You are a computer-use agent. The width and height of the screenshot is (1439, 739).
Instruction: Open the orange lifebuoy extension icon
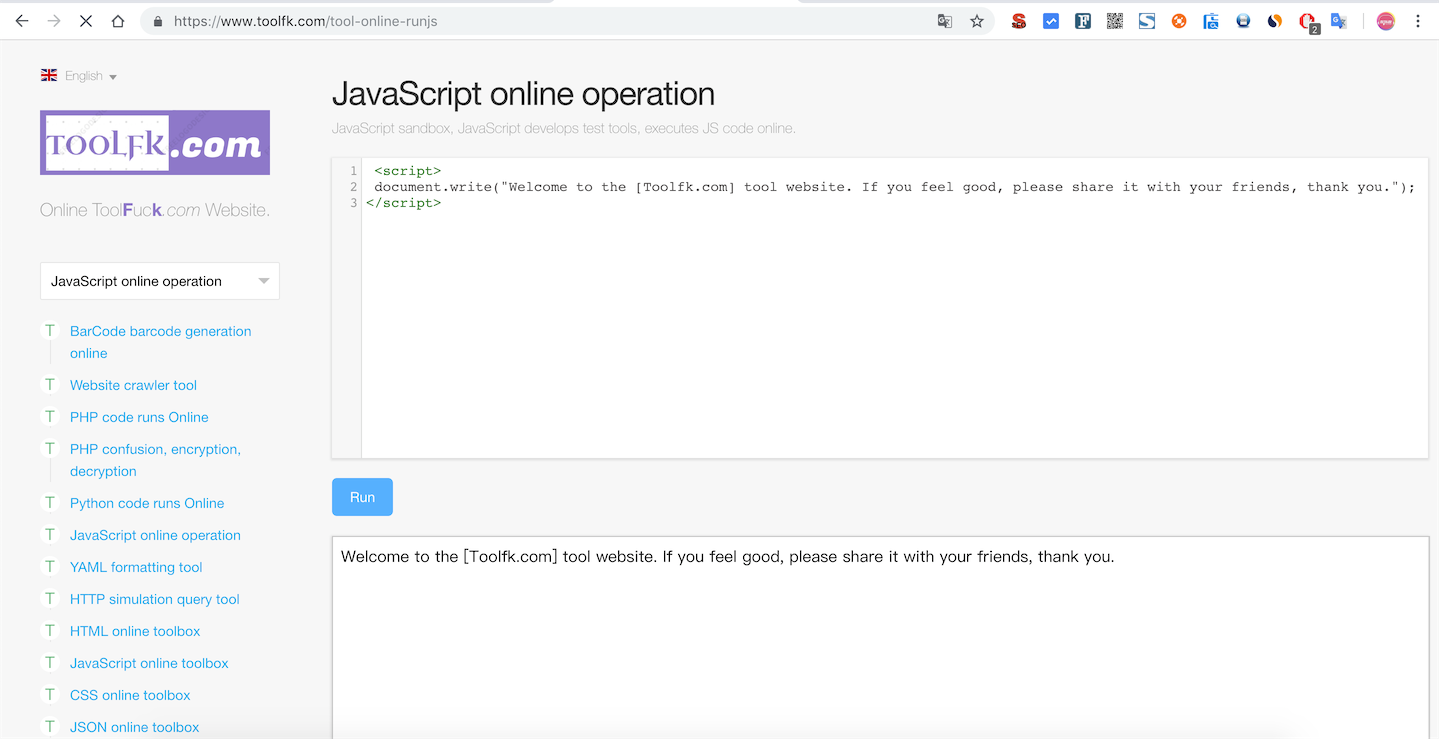(1179, 21)
